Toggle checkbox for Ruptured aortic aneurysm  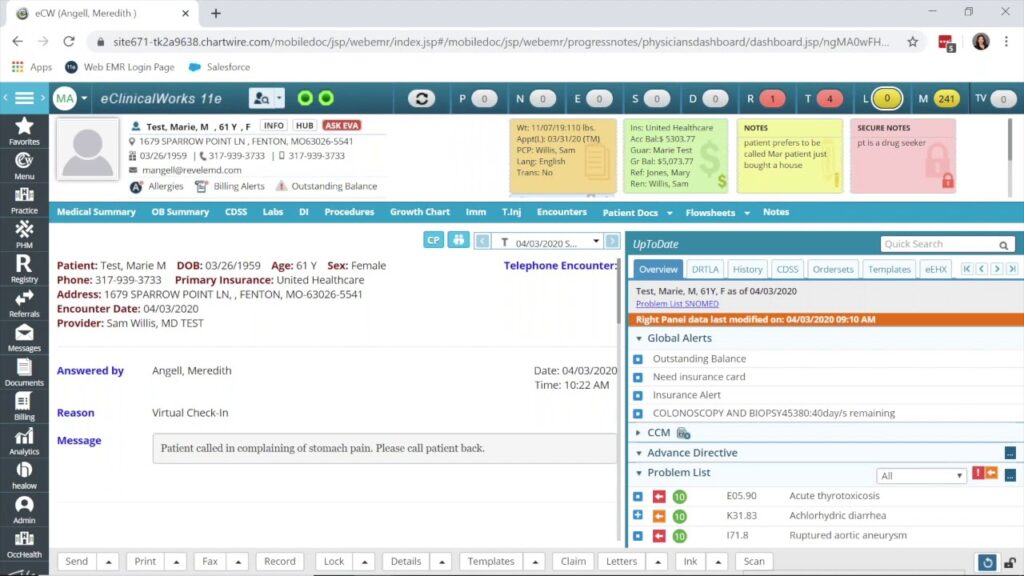click(x=638, y=536)
